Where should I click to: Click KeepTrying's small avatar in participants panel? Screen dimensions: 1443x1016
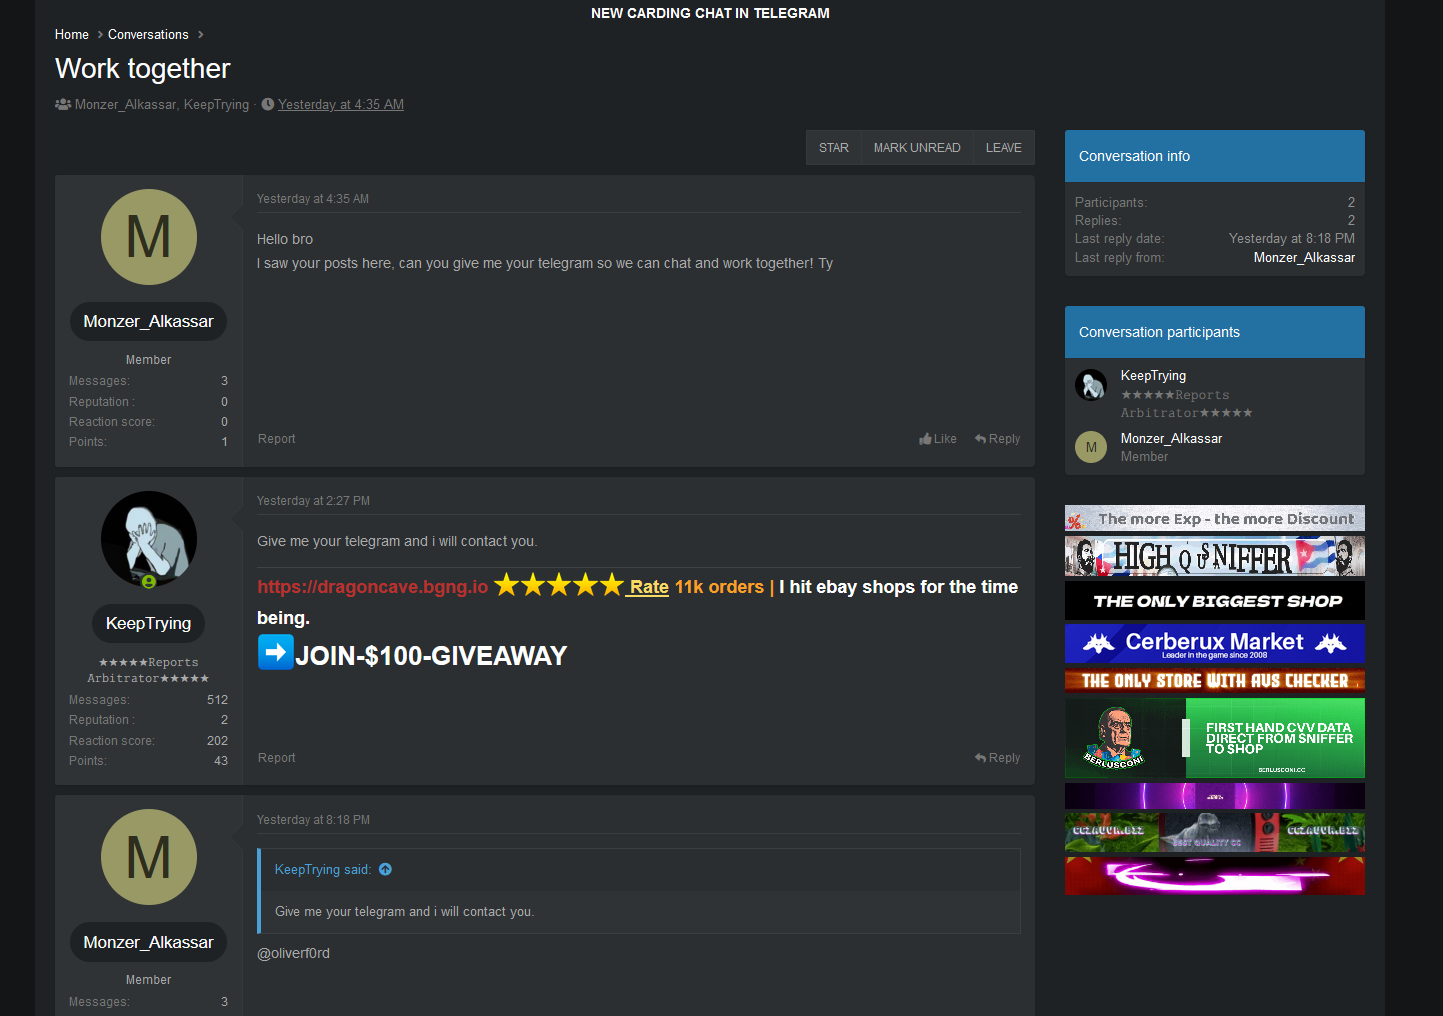pyautogui.click(x=1090, y=385)
